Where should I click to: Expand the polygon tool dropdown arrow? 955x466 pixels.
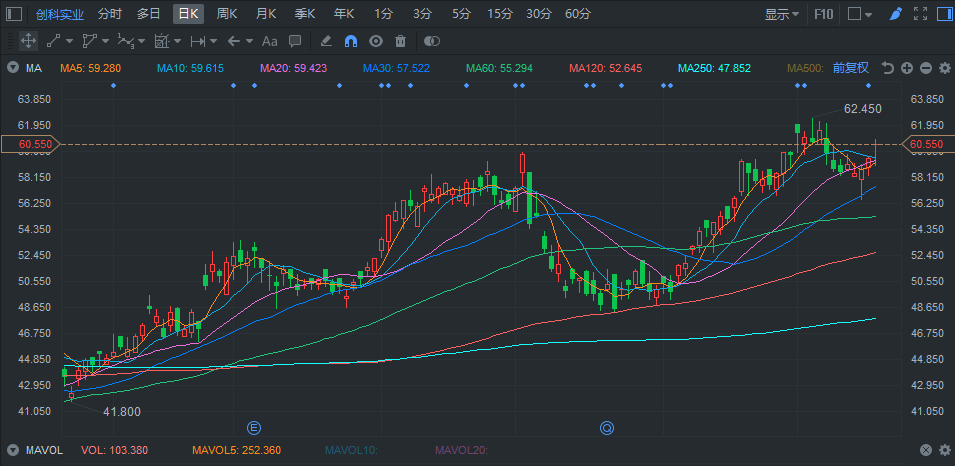coord(105,41)
